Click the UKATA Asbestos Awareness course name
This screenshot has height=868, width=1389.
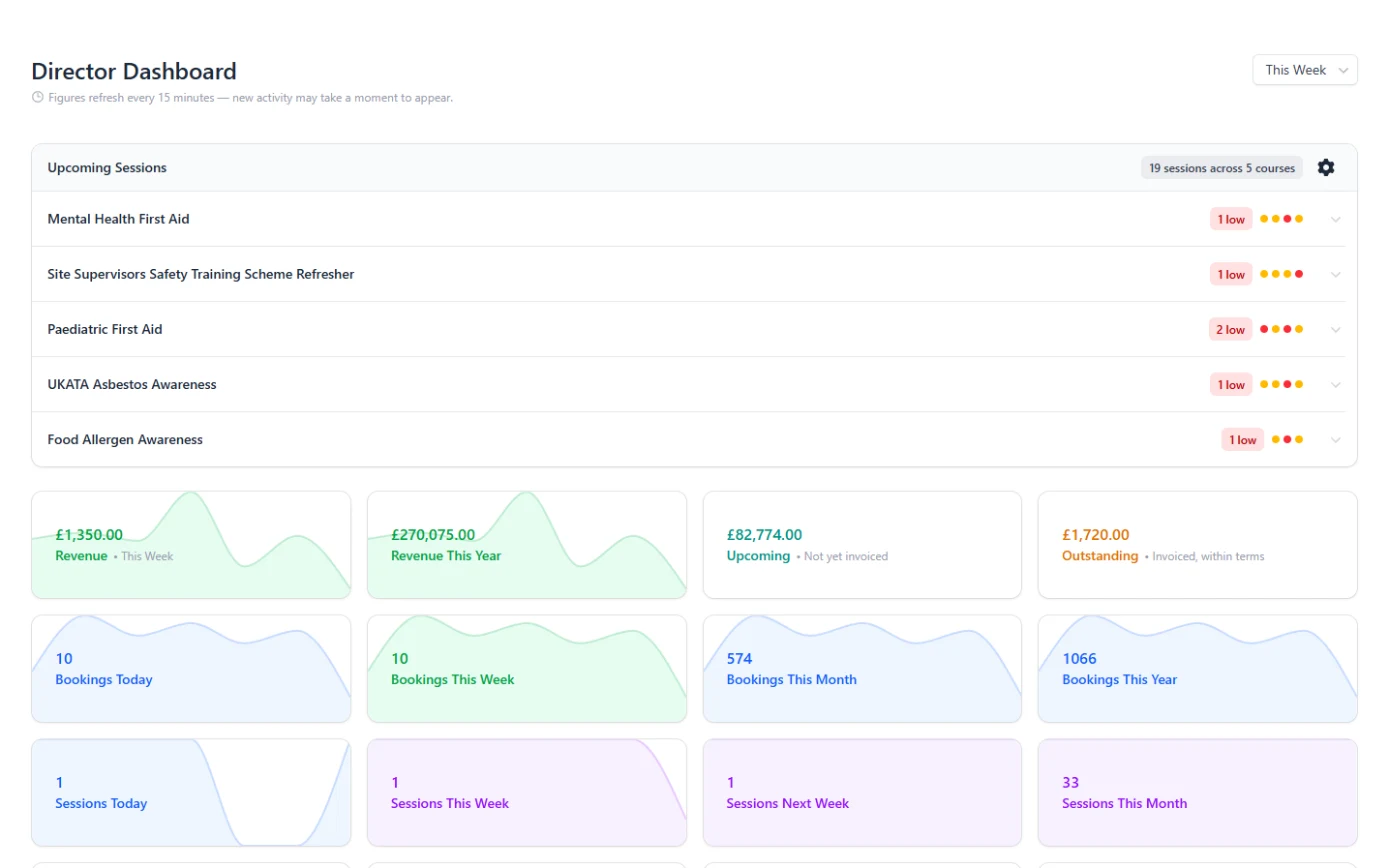(132, 384)
